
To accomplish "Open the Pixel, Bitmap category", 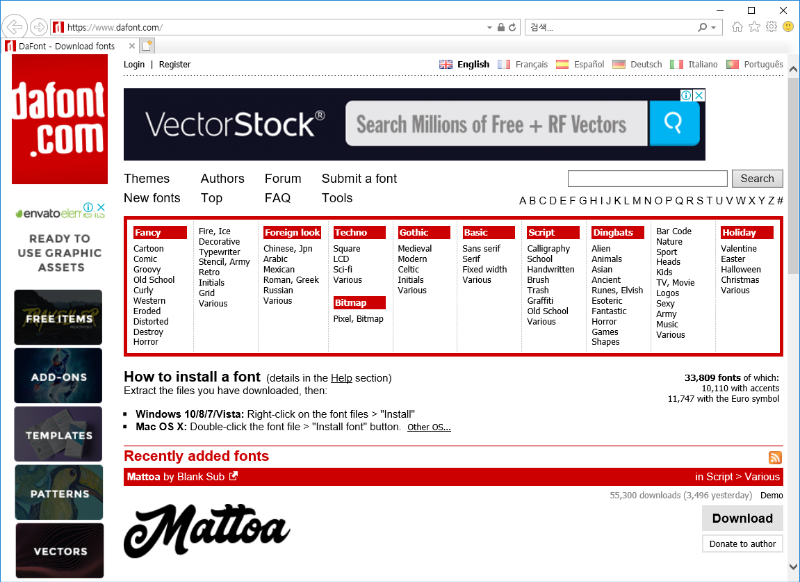I will [358, 319].
